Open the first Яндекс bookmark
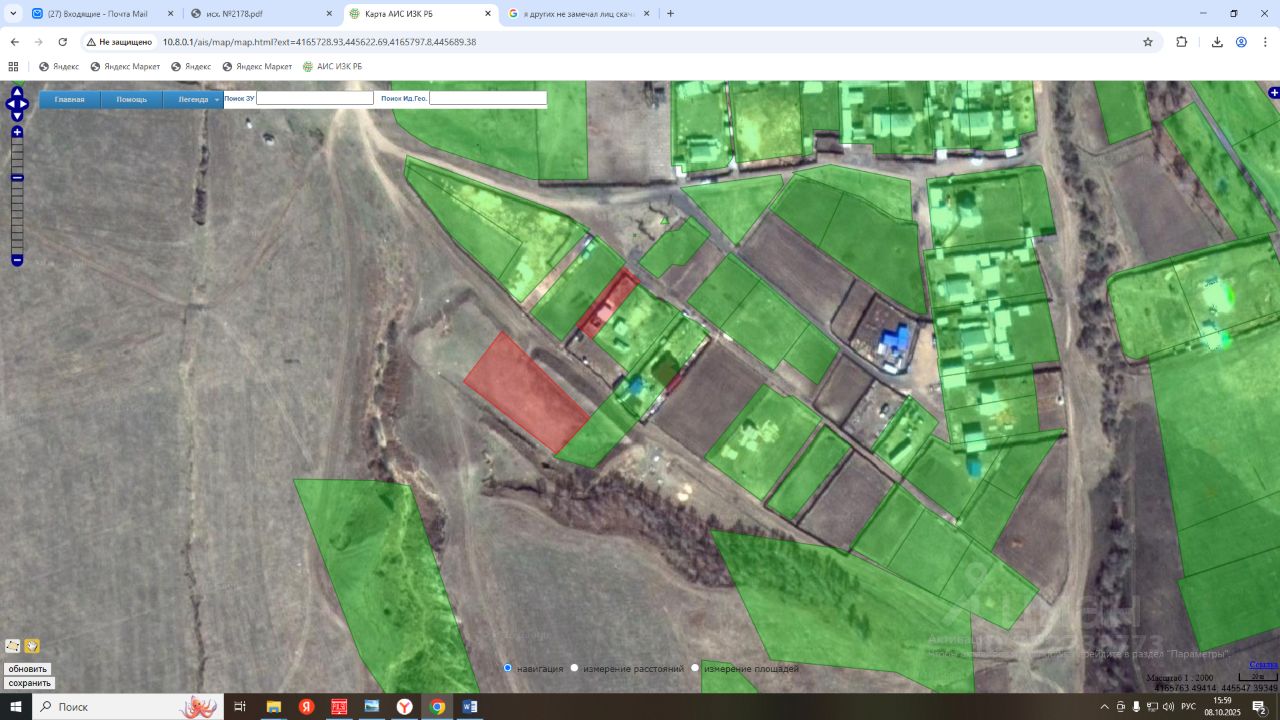The width and height of the screenshot is (1280, 720). coord(59,66)
